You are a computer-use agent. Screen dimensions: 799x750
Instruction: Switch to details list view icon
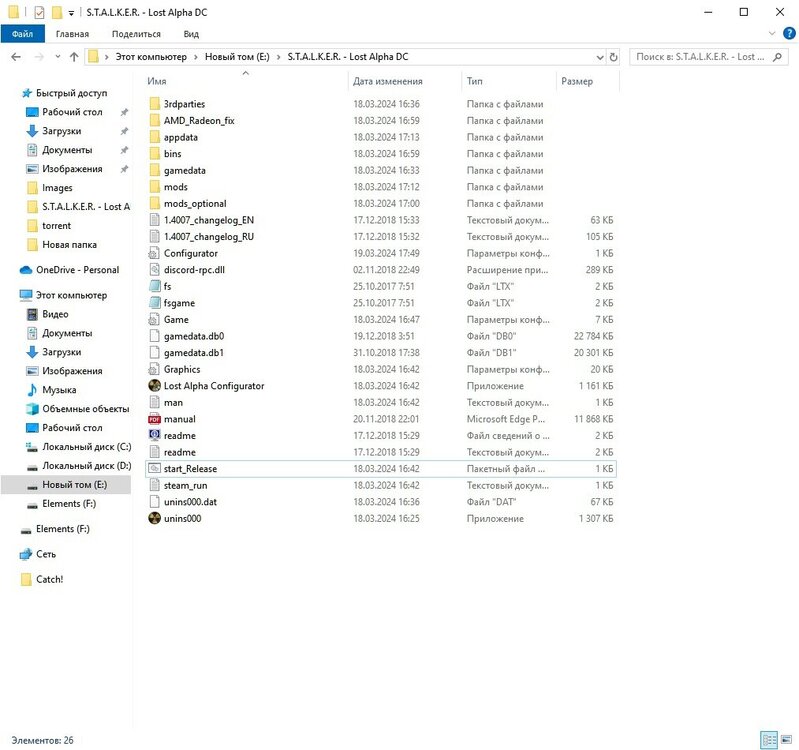[x=768, y=740]
